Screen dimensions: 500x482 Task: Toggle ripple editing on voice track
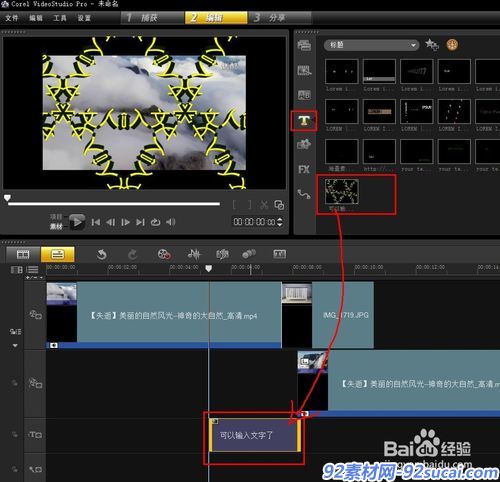15,469
